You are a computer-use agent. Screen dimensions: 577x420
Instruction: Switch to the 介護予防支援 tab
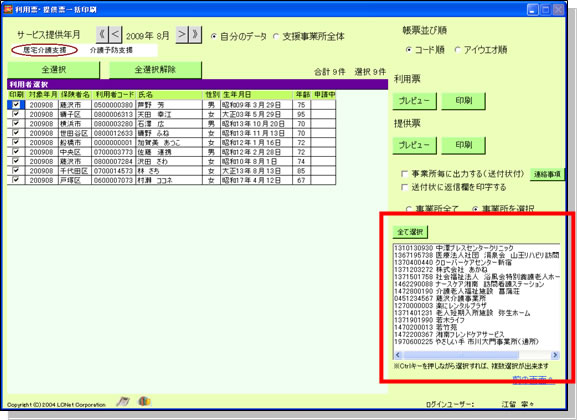[x=111, y=50]
